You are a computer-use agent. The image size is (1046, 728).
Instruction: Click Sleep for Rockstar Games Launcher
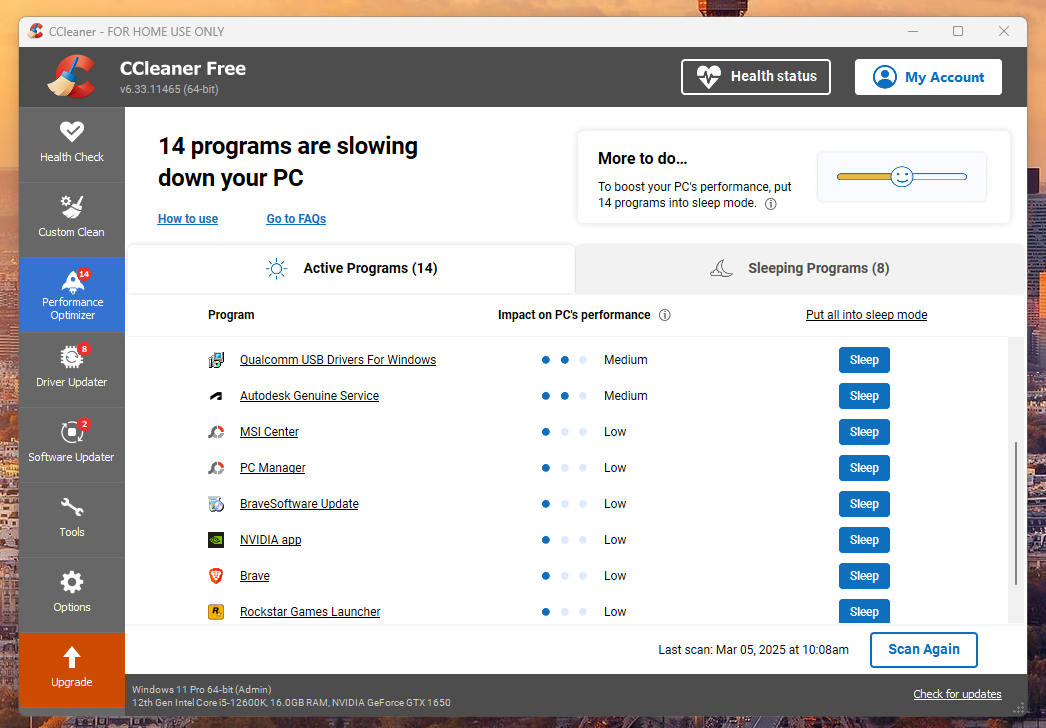click(x=864, y=612)
